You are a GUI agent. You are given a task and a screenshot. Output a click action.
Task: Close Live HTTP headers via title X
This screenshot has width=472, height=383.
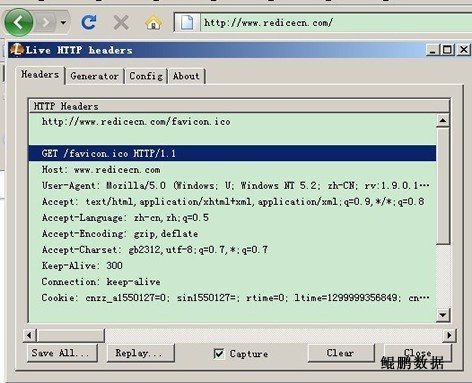[x=464, y=50]
